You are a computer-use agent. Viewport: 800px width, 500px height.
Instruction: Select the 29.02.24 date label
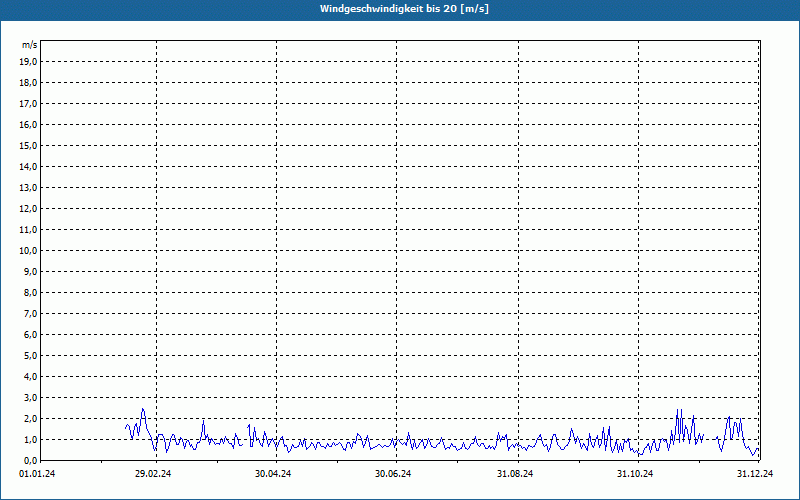153,474
